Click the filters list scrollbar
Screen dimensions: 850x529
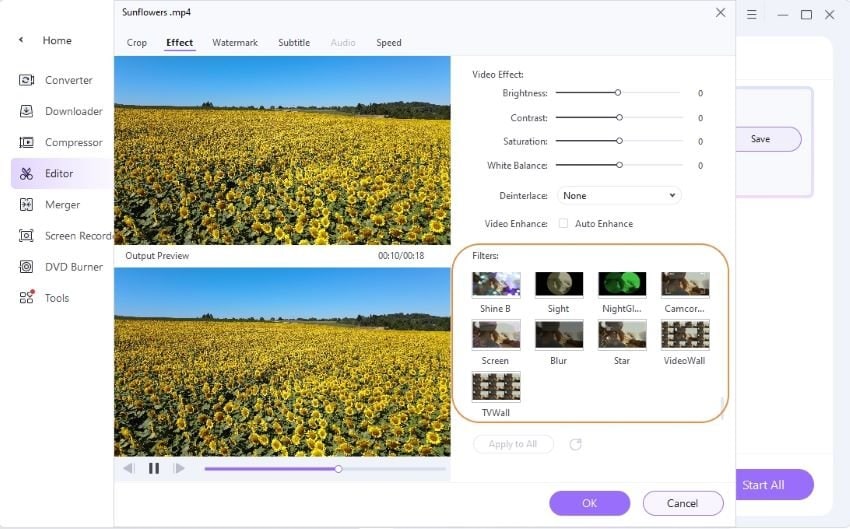[x=722, y=409]
